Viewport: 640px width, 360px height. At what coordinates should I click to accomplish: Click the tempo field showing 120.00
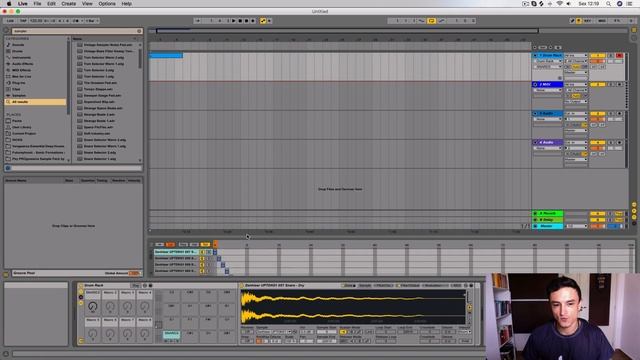[36, 21]
